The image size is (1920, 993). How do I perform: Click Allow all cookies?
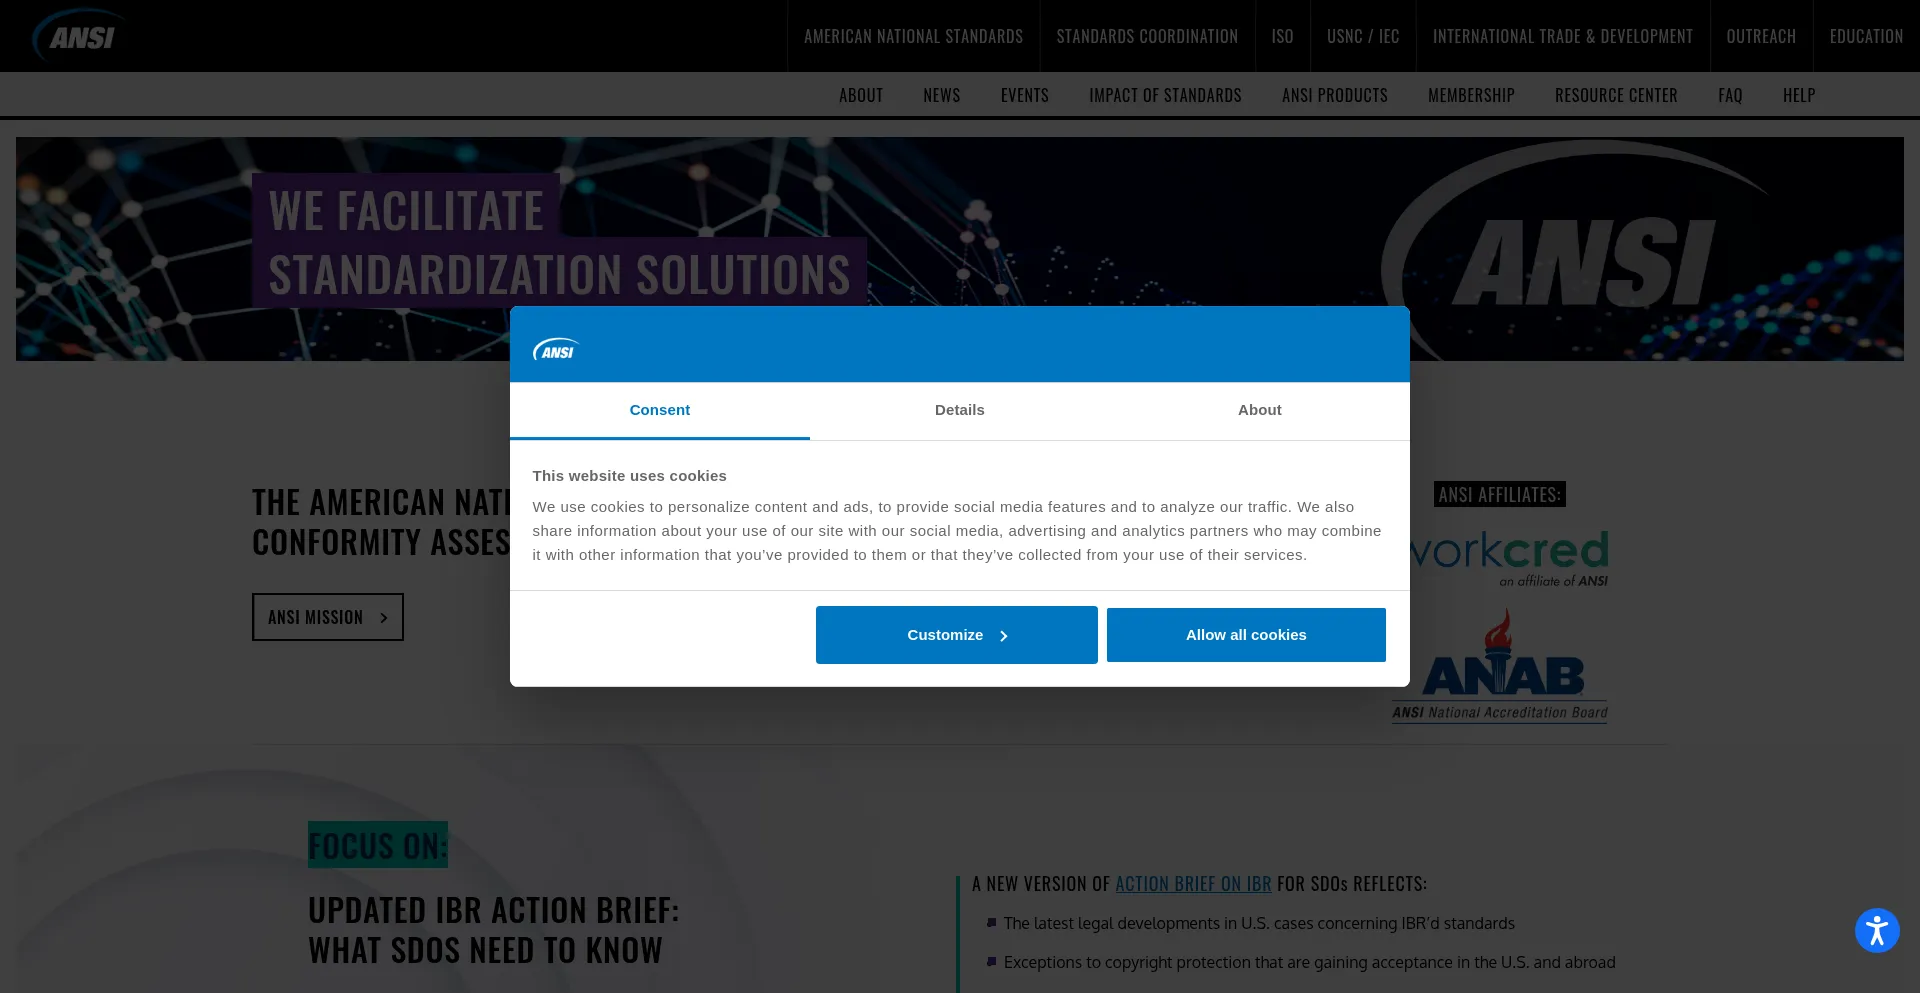[1245, 634]
